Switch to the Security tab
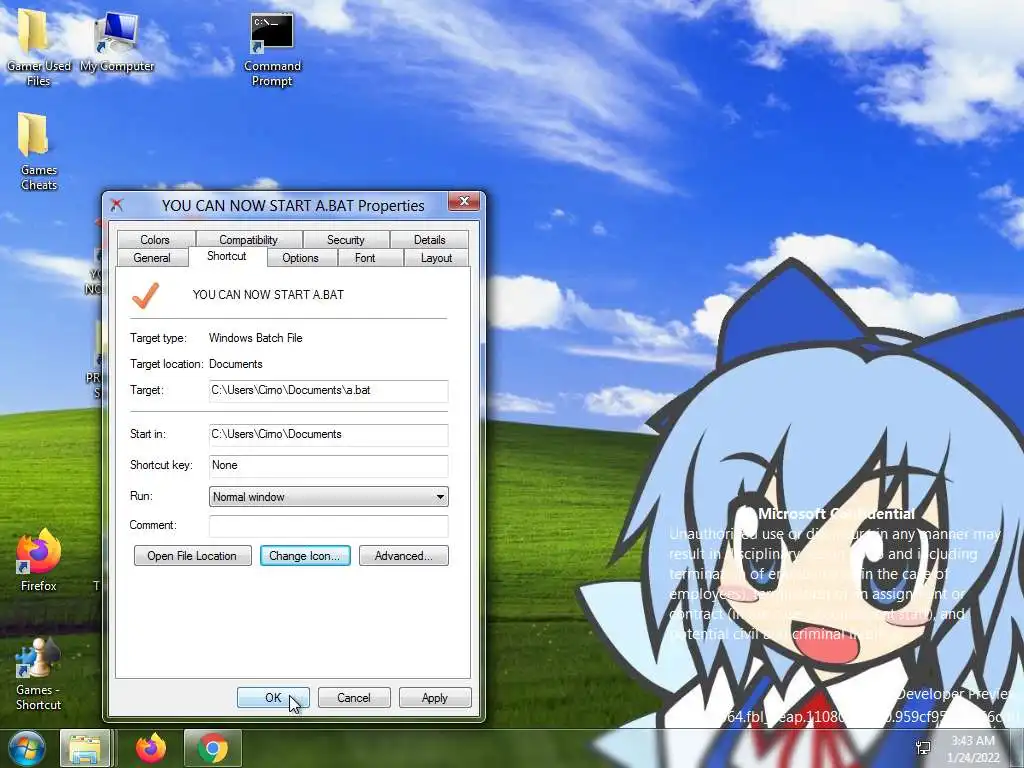The image size is (1024, 768). (345, 240)
